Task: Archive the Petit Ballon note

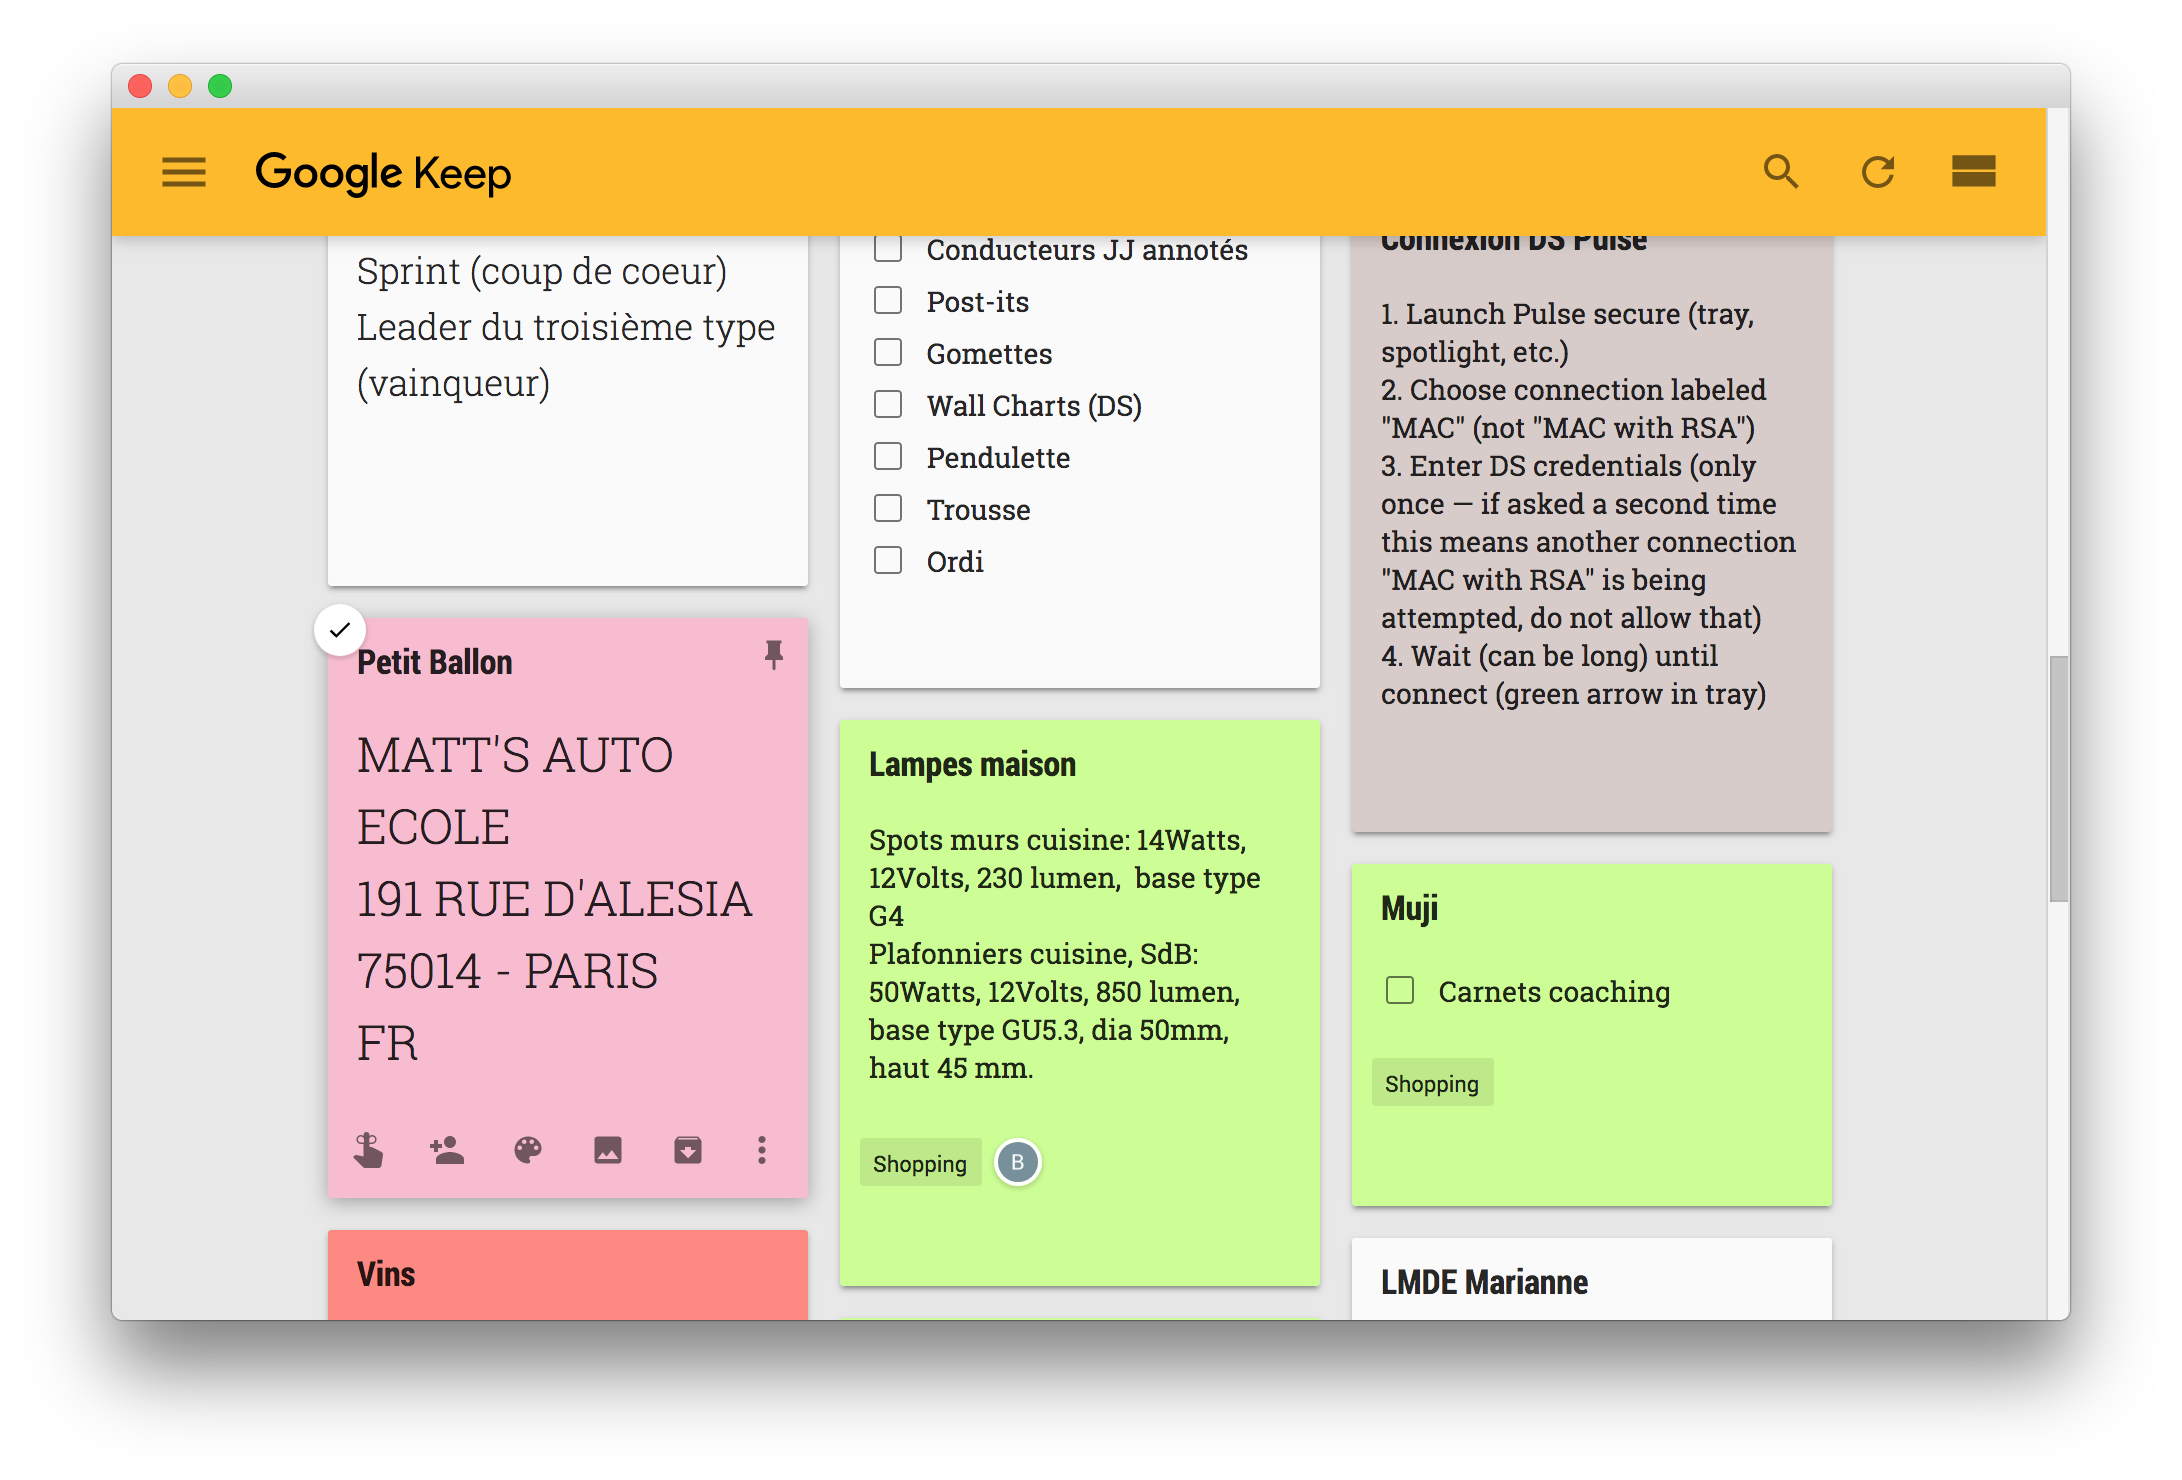Action: tap(688, 1150)
